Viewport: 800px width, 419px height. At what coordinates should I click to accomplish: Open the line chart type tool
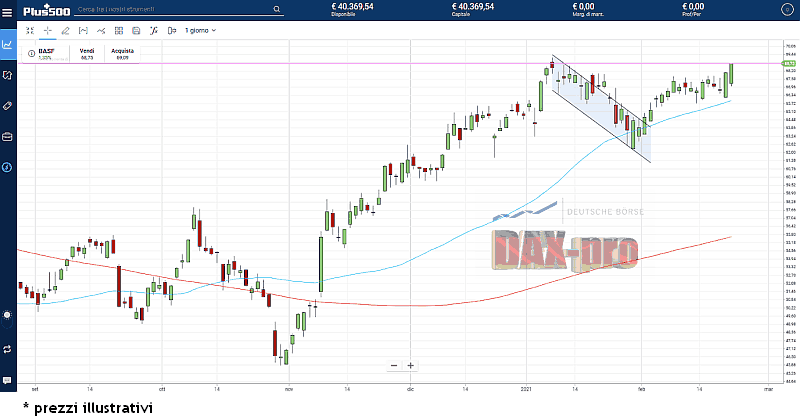click(101, 31)
